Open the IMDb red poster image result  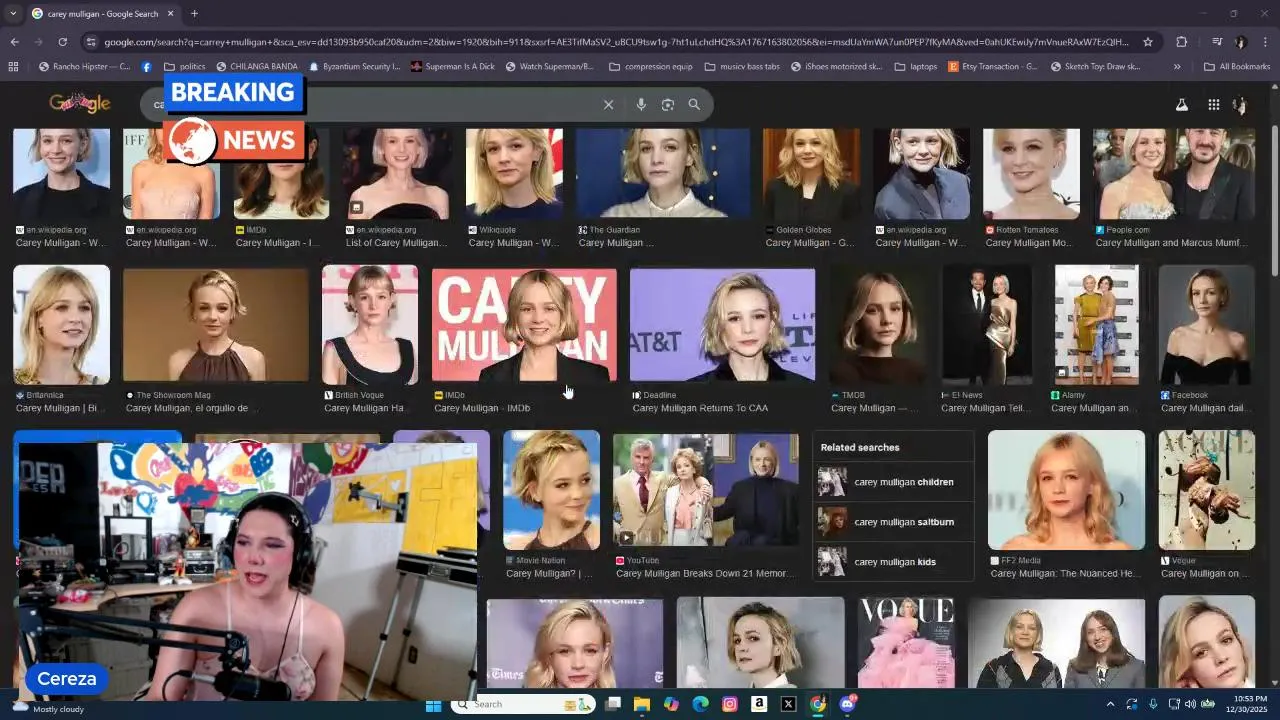(524, 324)
